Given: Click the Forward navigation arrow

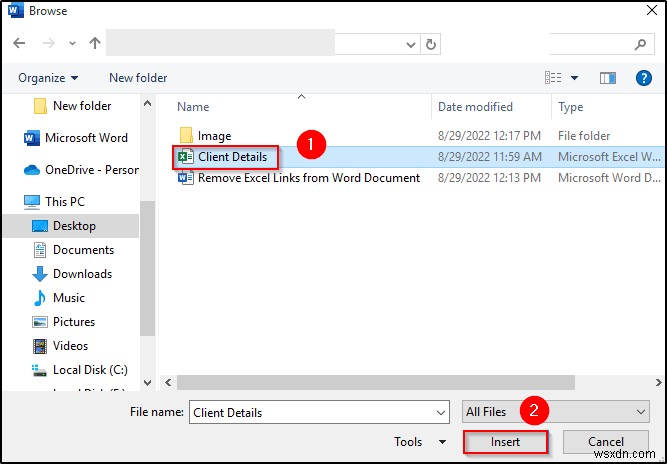Looking at the screenshot, I should 49,43.
